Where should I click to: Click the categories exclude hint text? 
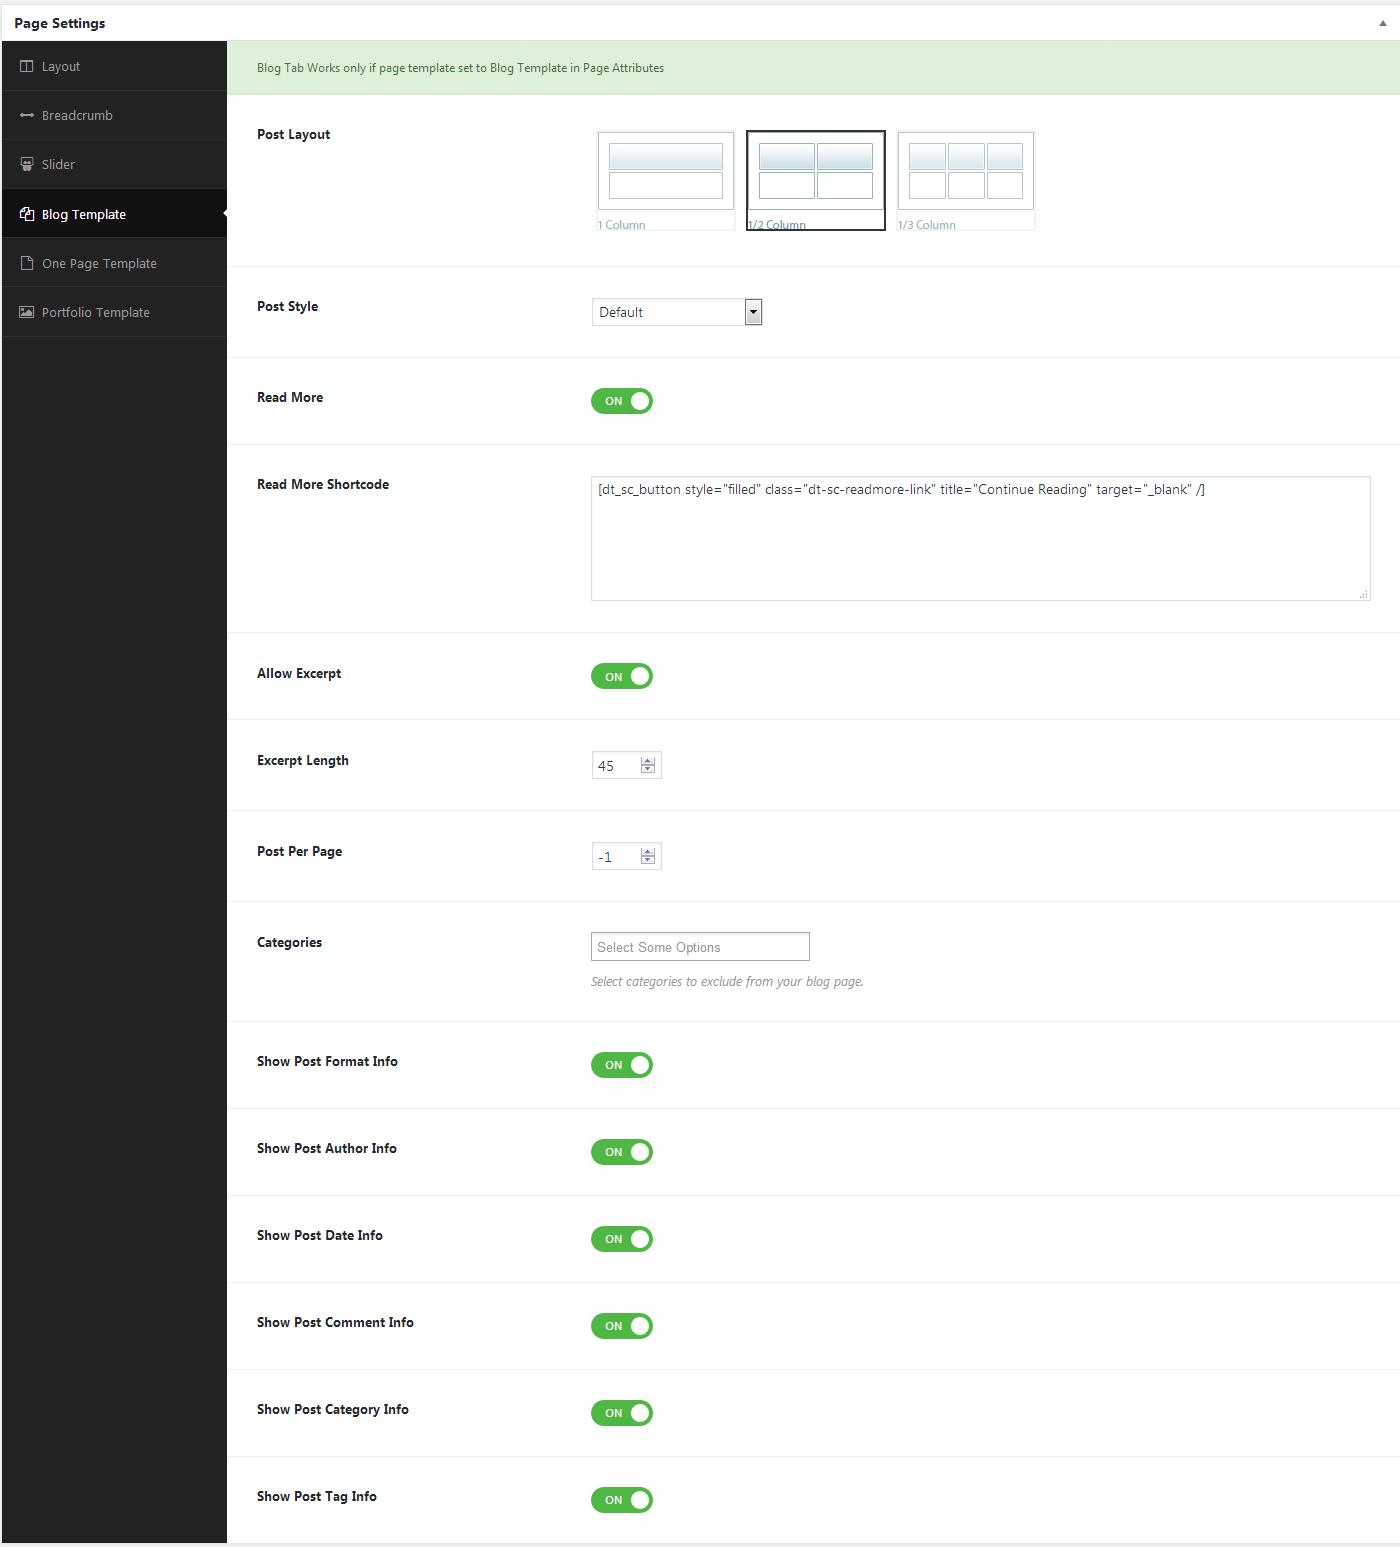(x=727, y=981)
